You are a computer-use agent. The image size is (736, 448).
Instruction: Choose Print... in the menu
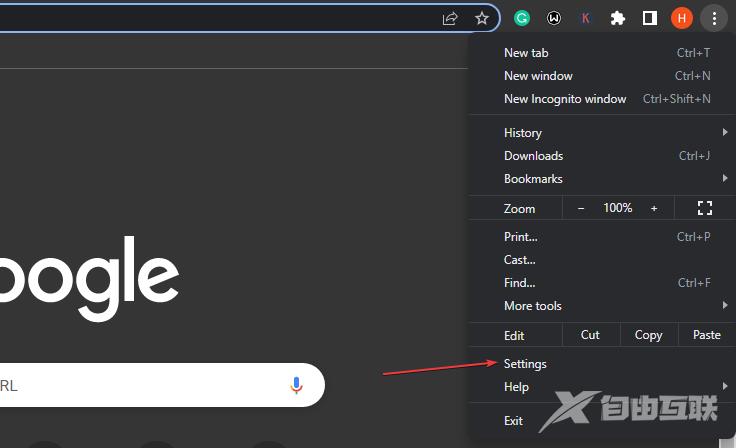(602, 237)
